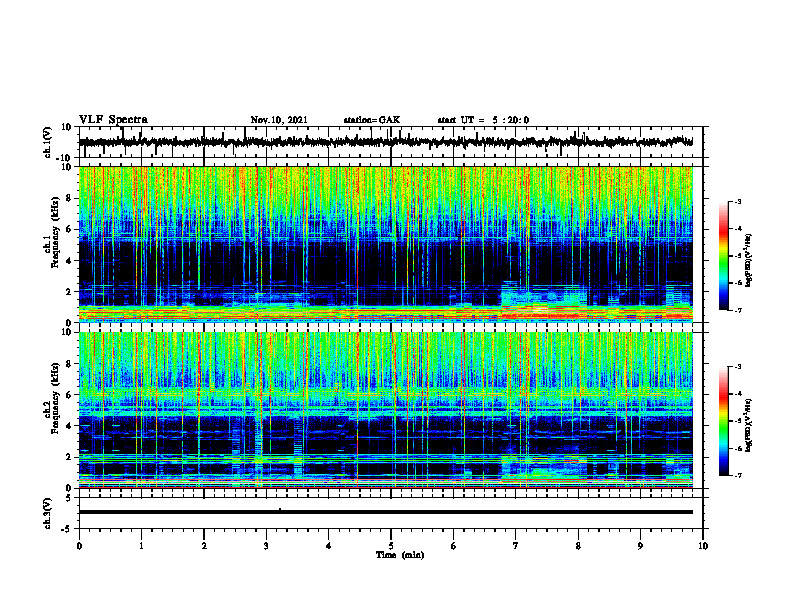The width and height of the screenshot is (792, 612).
Task: Click the "ch.1(V)" waveform axis label
Action: 48,142
